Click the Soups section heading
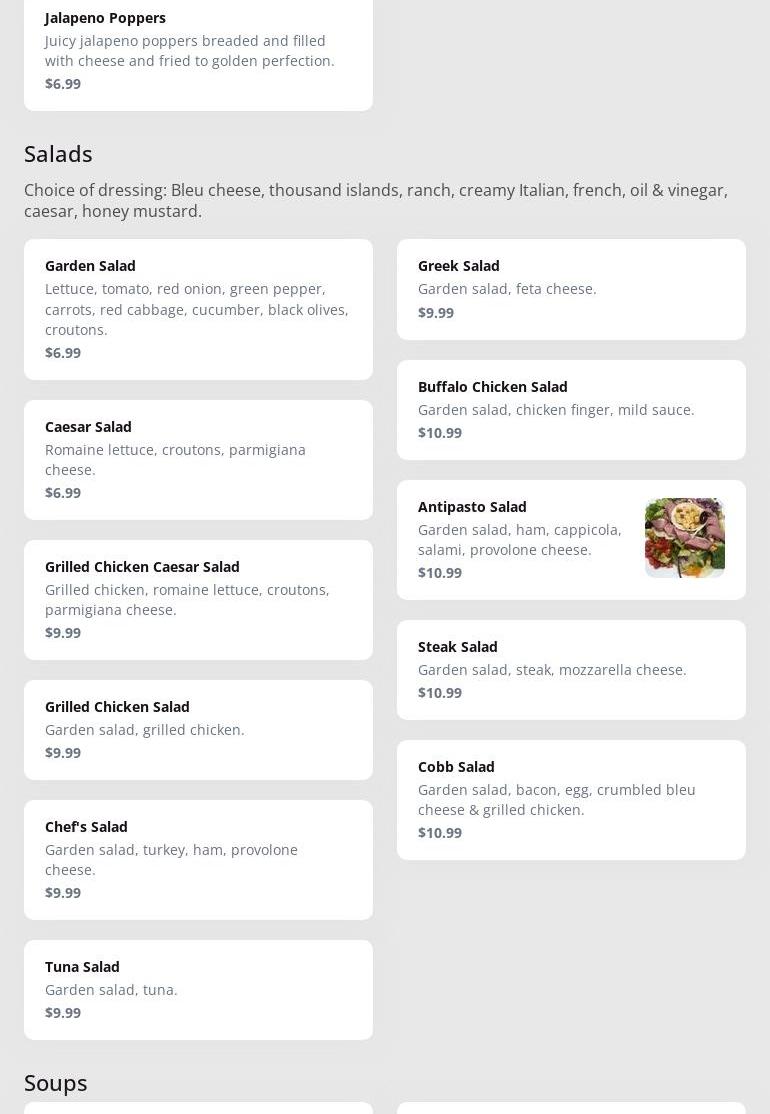The width and height of the screenshot is (770, 1114). pyautogui.click(x=56, y=1083)
